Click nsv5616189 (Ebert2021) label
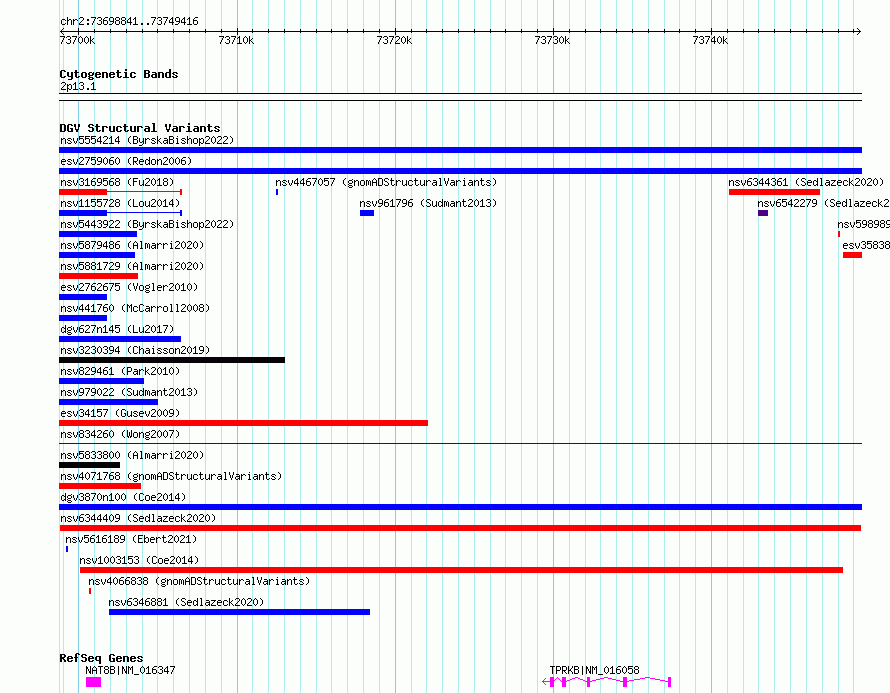 coord(131,539)
